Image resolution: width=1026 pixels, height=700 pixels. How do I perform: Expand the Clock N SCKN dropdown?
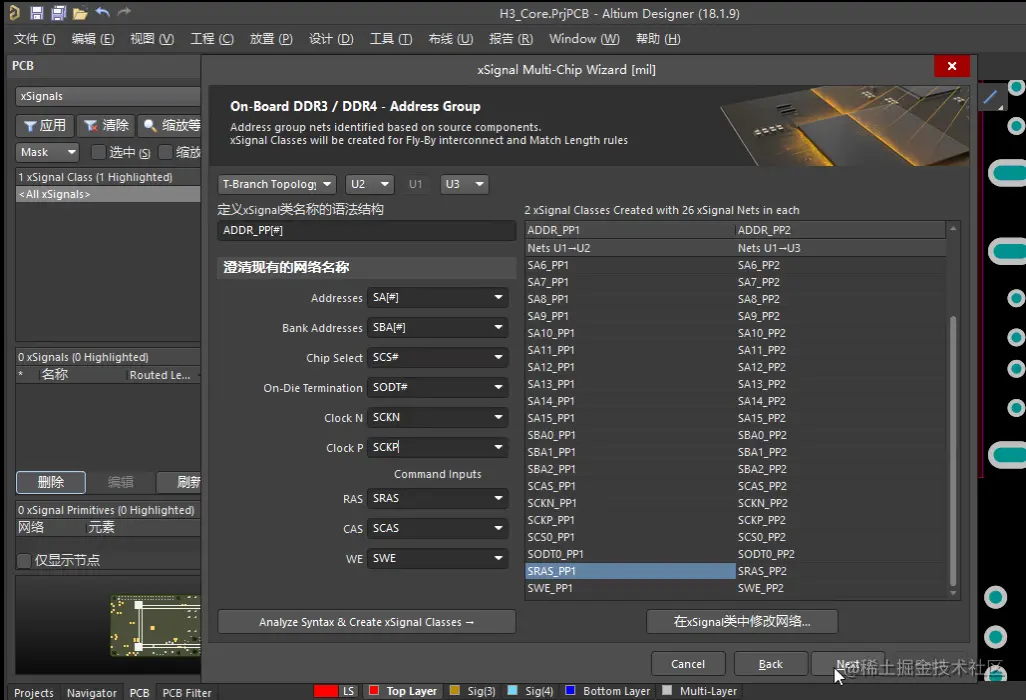pyautogui.click(x=498, y=417)
